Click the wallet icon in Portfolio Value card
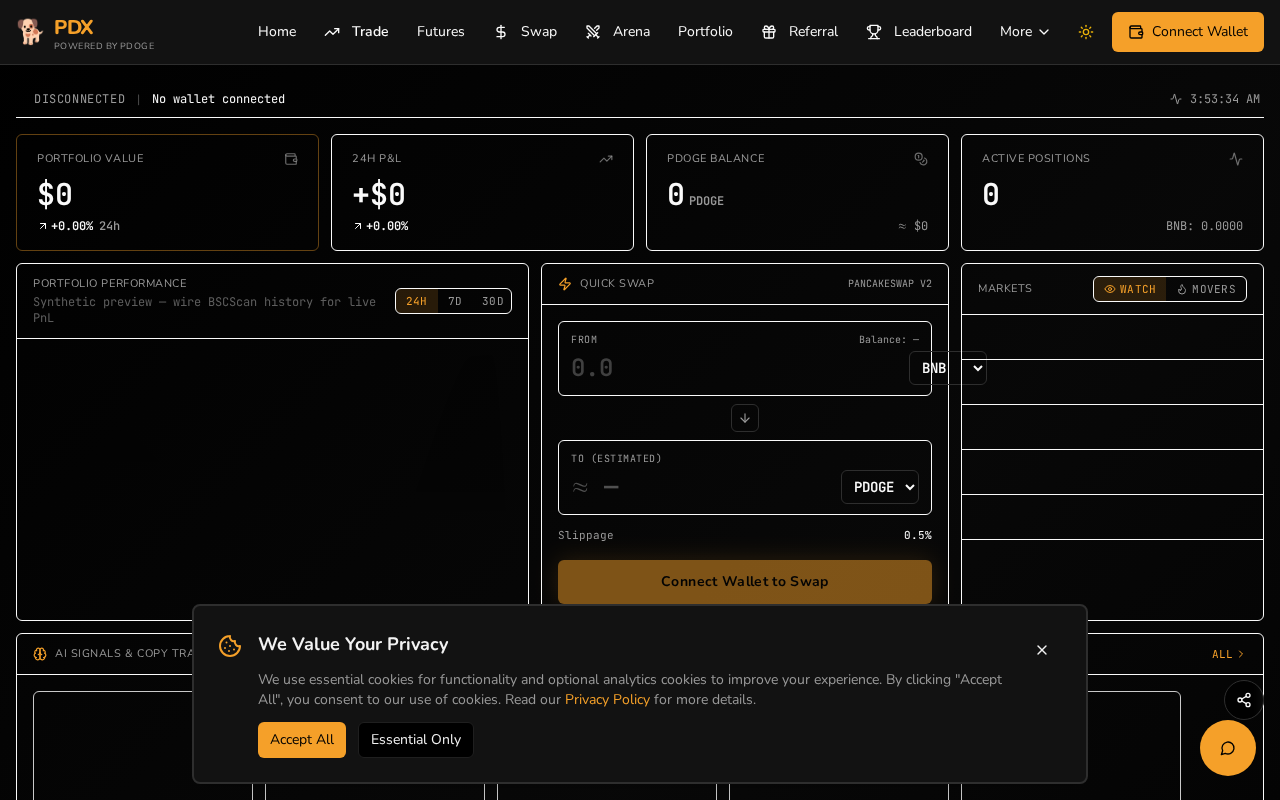This screenshot has width=1280, height=800. tap(291, 159)
